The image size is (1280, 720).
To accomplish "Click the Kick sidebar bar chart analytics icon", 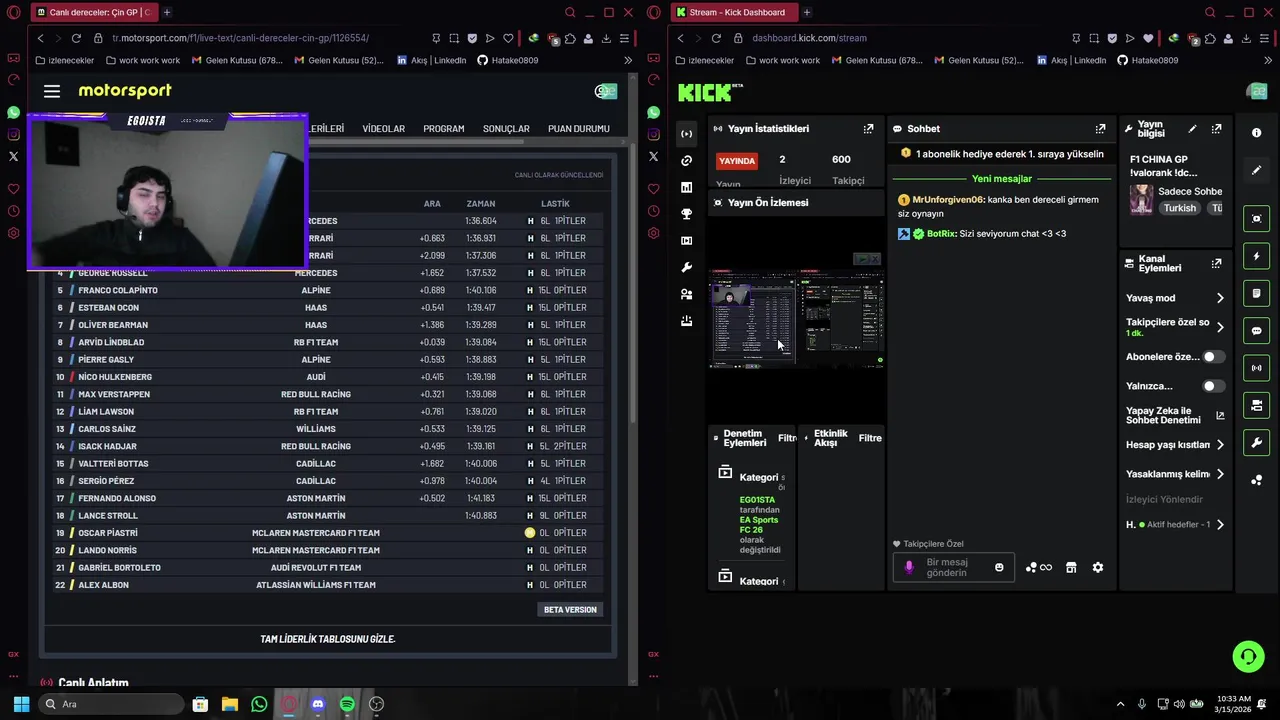I will coord(686,187).
